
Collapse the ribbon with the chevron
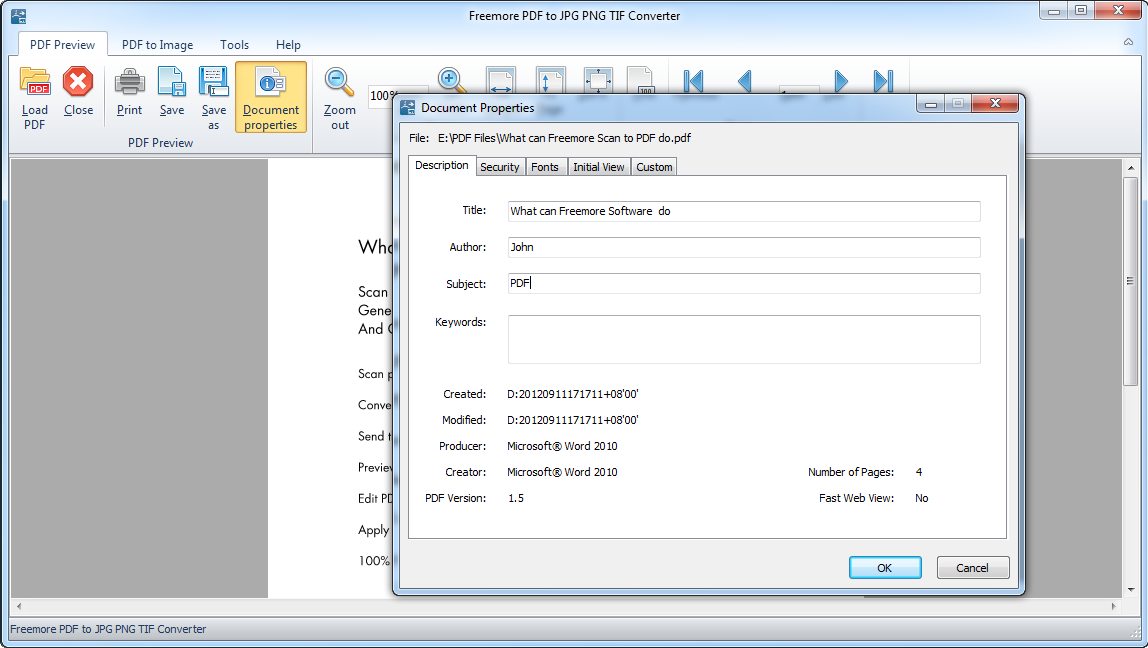point(1128,42)
